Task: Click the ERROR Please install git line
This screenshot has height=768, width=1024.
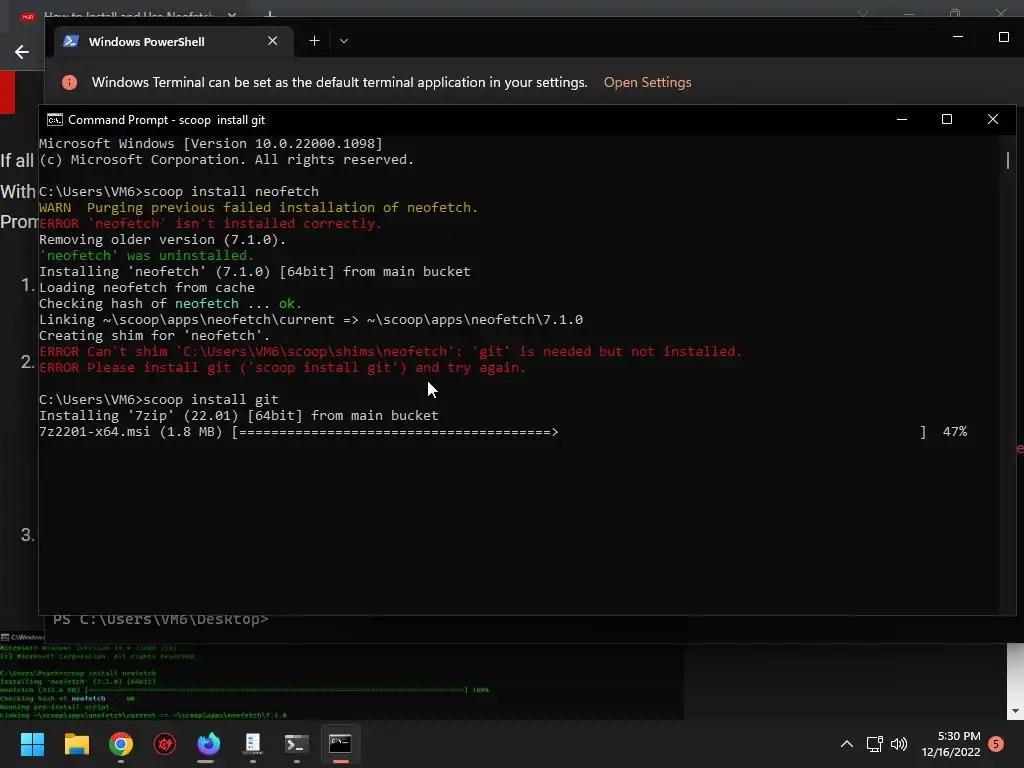Action: click(283, 368)
